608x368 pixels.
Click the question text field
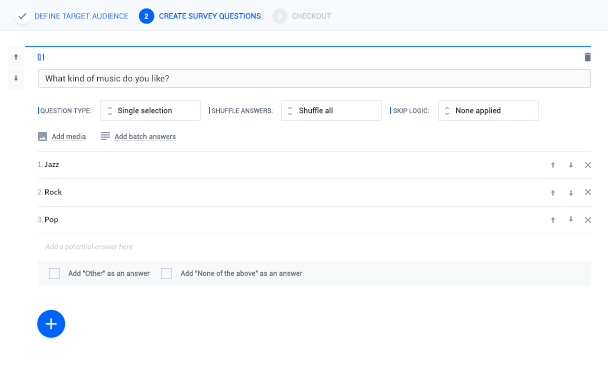314,79
